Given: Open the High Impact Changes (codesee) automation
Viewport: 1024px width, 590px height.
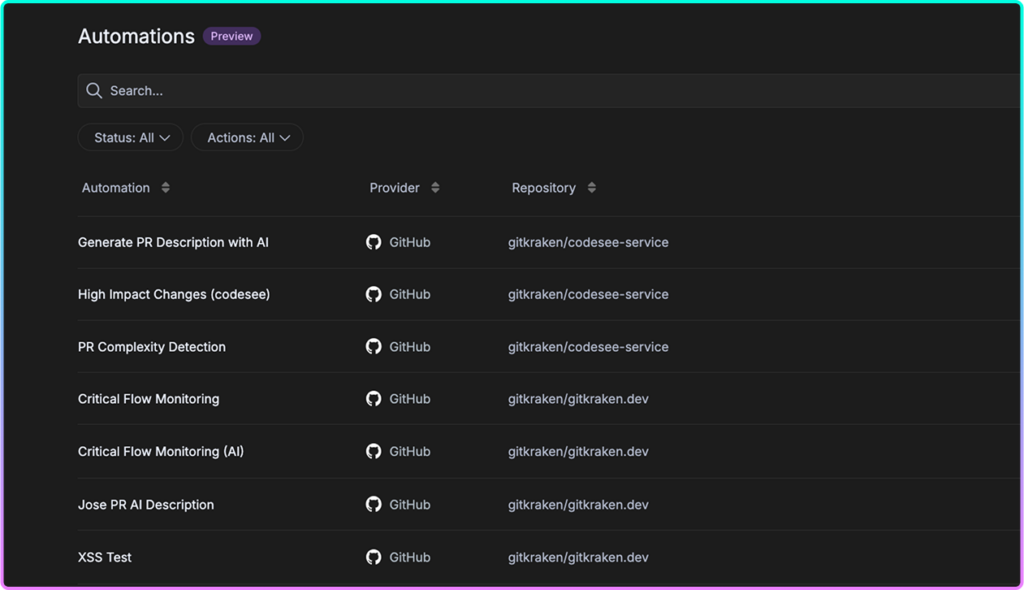Looking at the screenshot, I should pos(176,294).
